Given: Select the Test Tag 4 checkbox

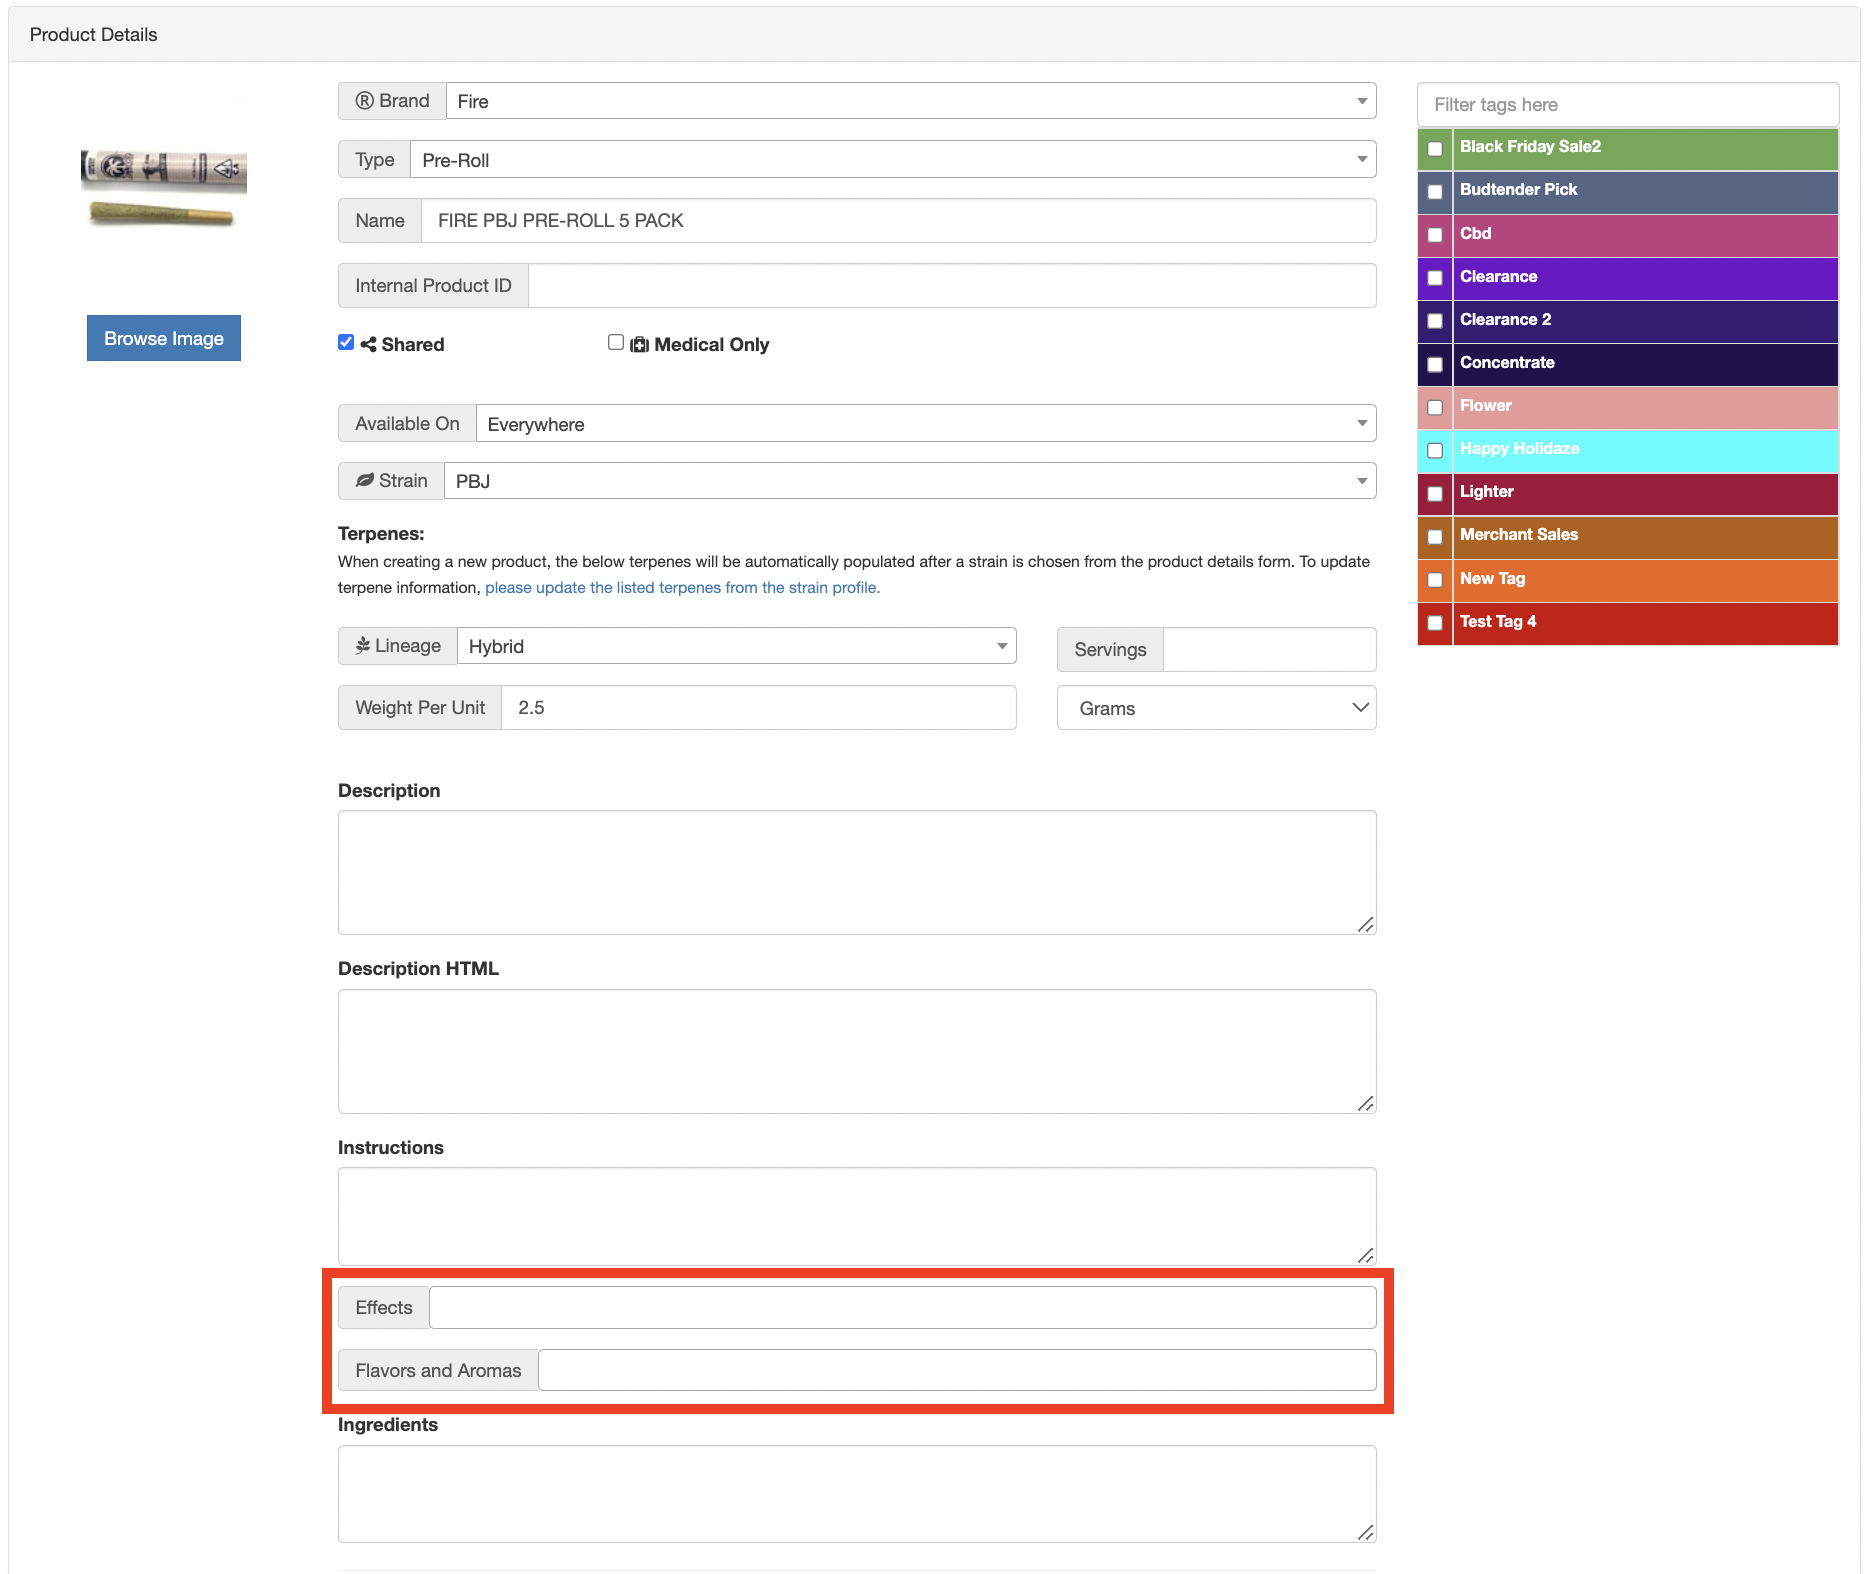Looking at the screenshot, I should 1435,623.
